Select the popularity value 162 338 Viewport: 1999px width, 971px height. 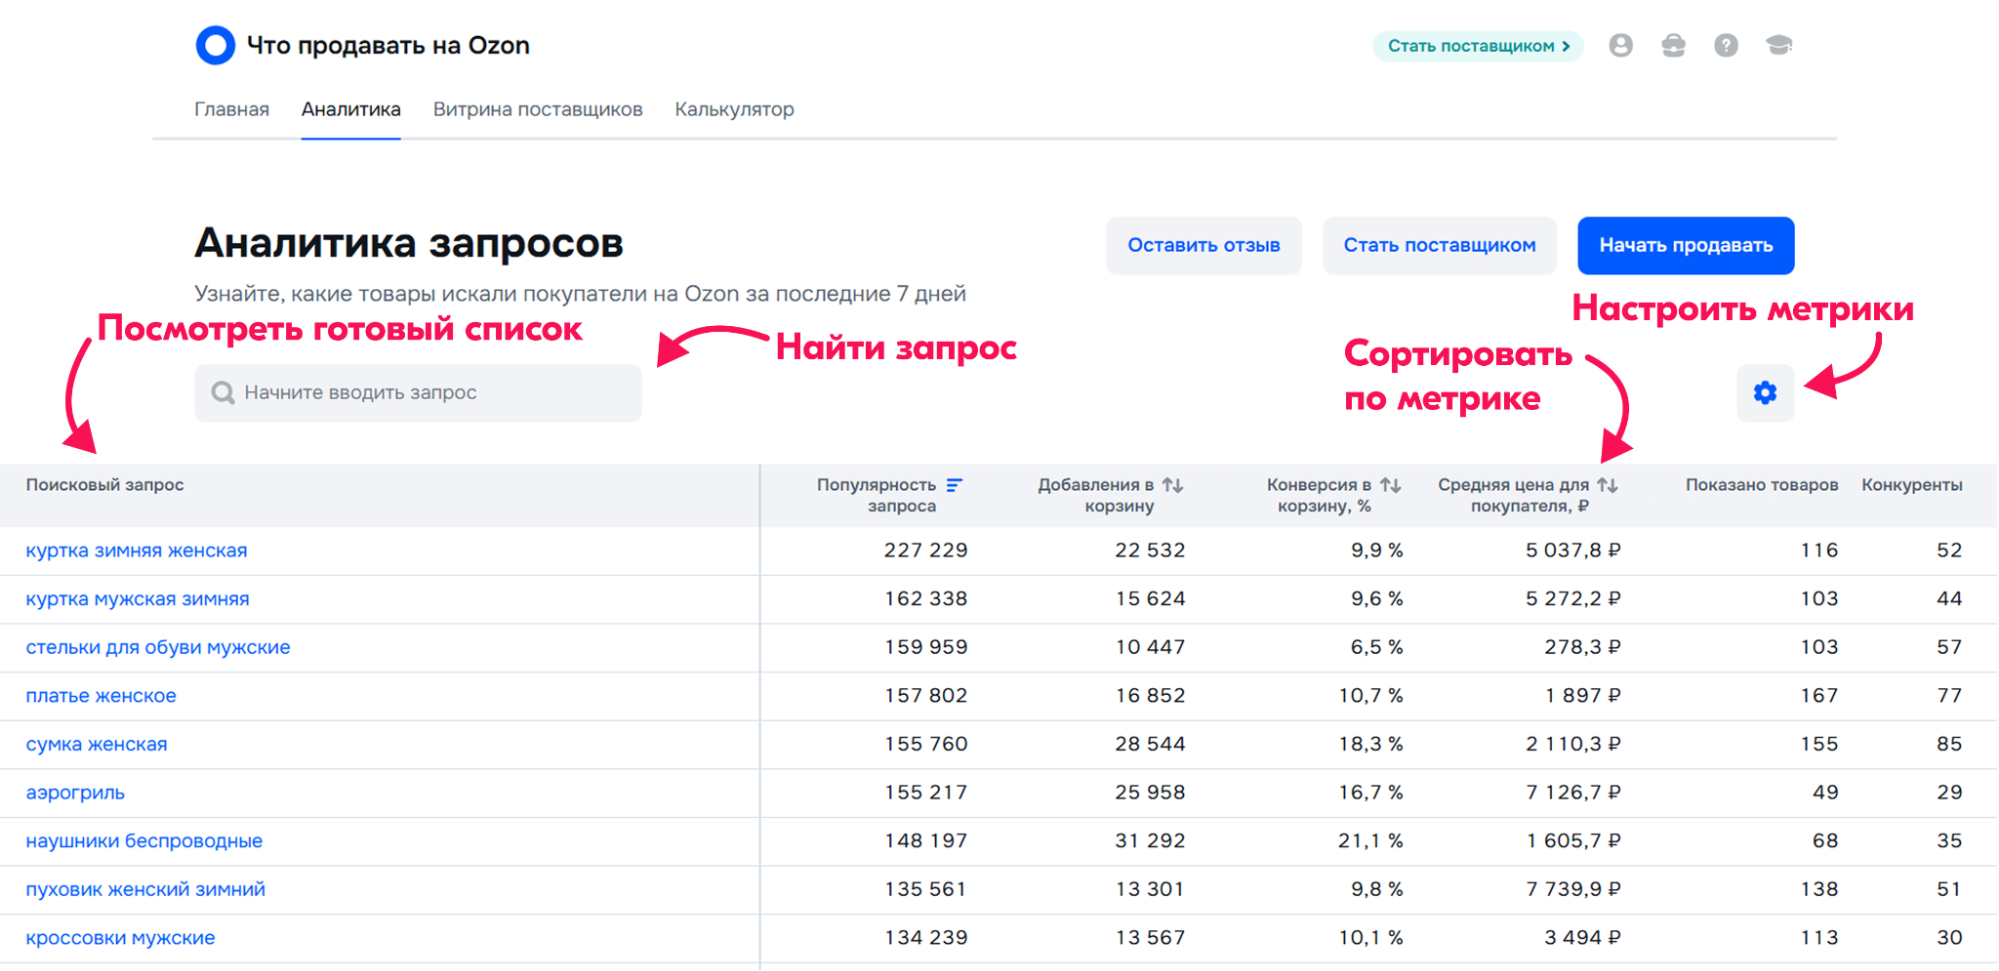(926, 599)
